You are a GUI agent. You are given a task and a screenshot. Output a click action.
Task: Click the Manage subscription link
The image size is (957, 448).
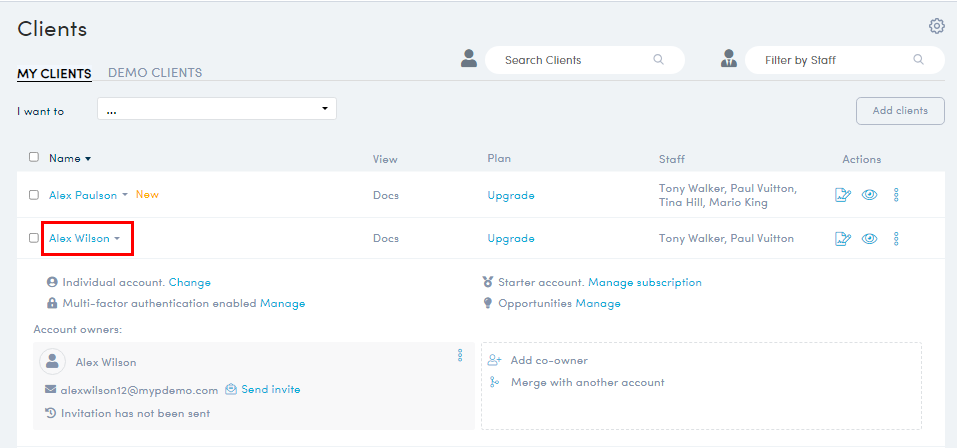pos(645,283)
